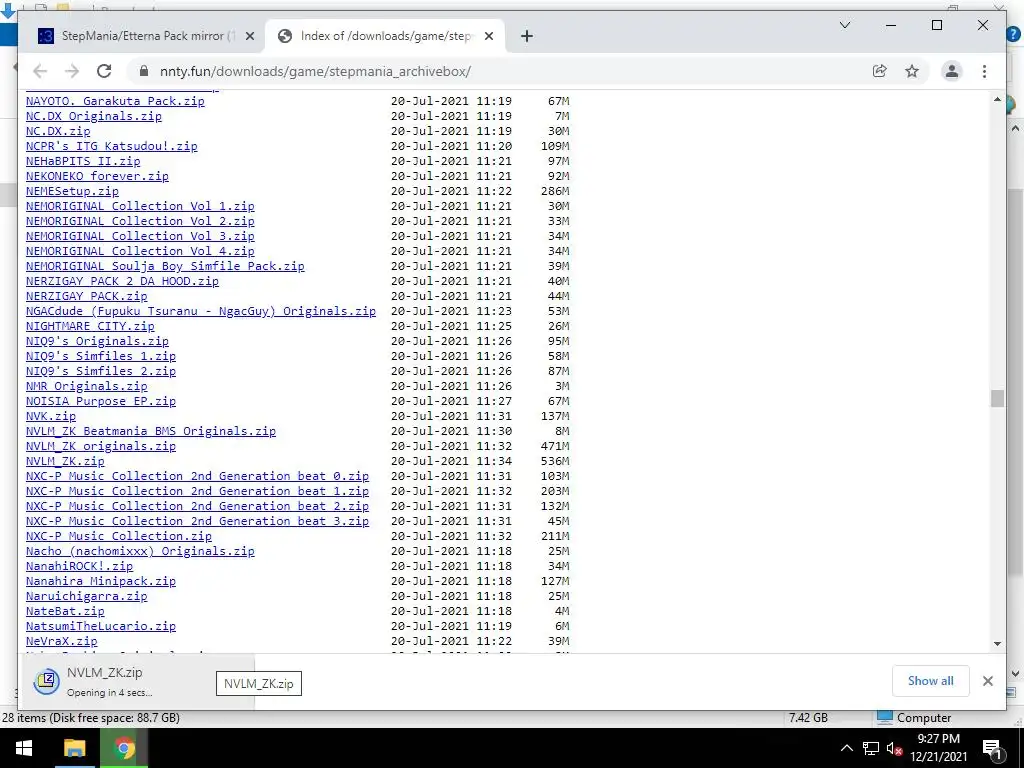The height and width of the screenshot is (768, 1024).
Task: Bookmark this page with the star icon
Action: (912, 71)
